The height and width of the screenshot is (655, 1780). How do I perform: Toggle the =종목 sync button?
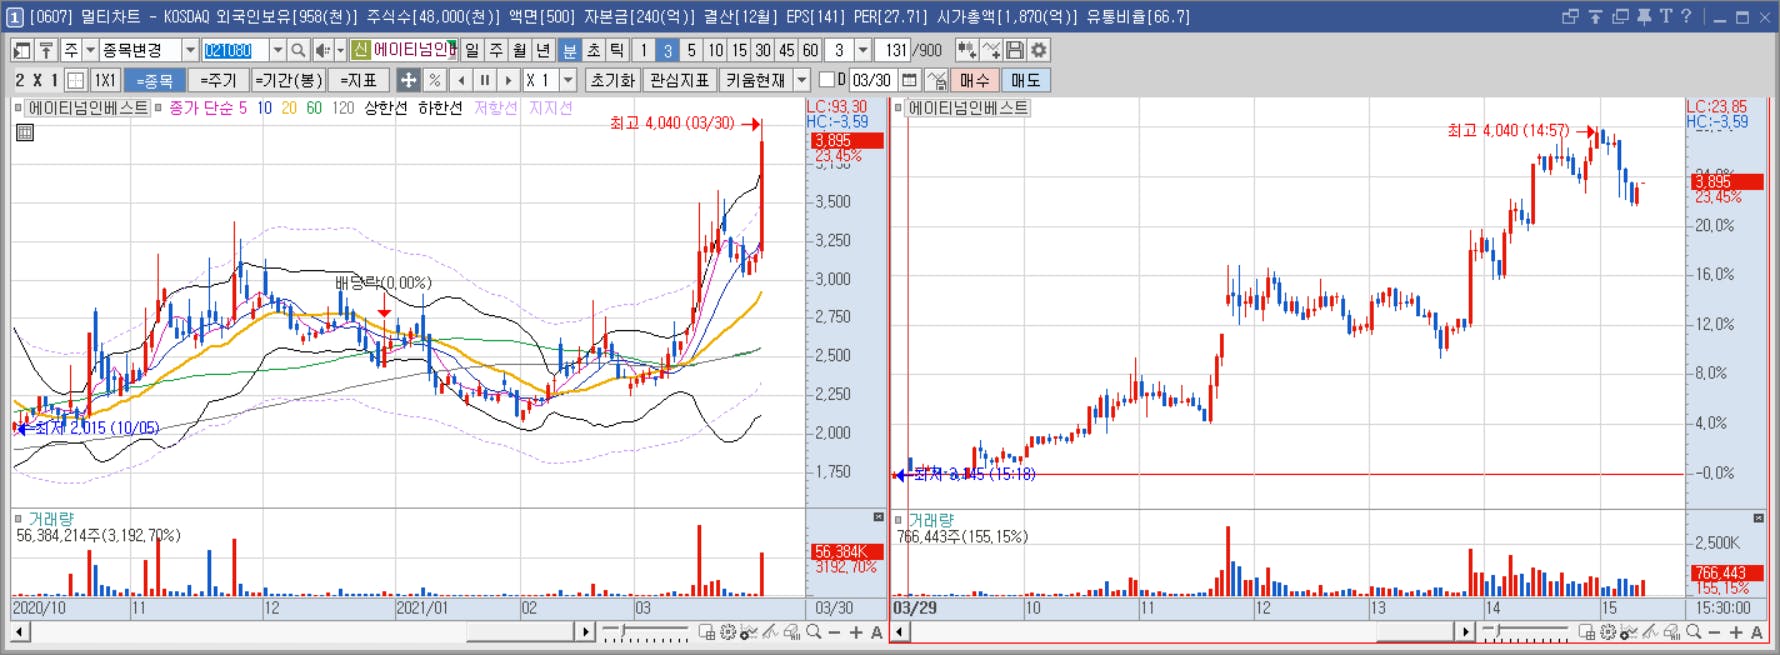(154, 80)
